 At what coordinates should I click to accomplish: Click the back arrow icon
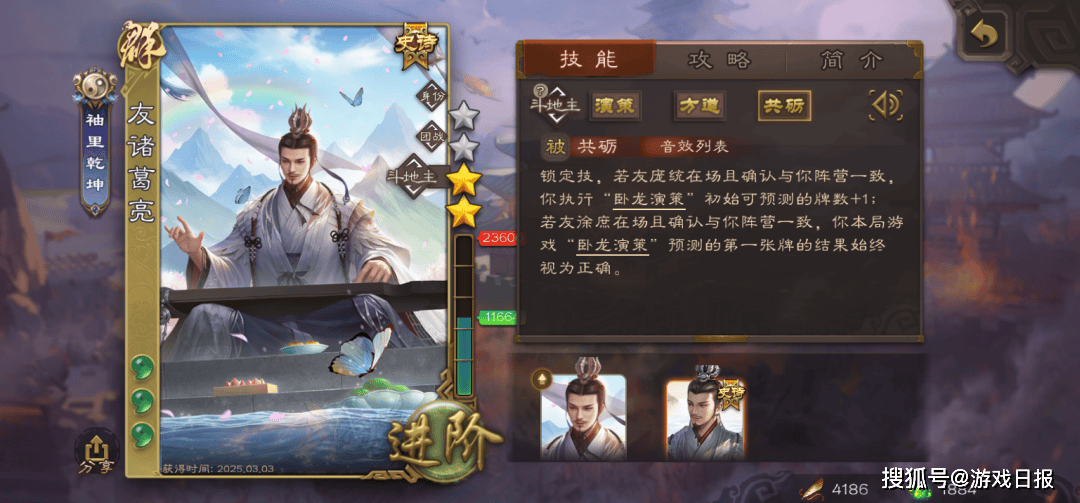coord(983,35)
